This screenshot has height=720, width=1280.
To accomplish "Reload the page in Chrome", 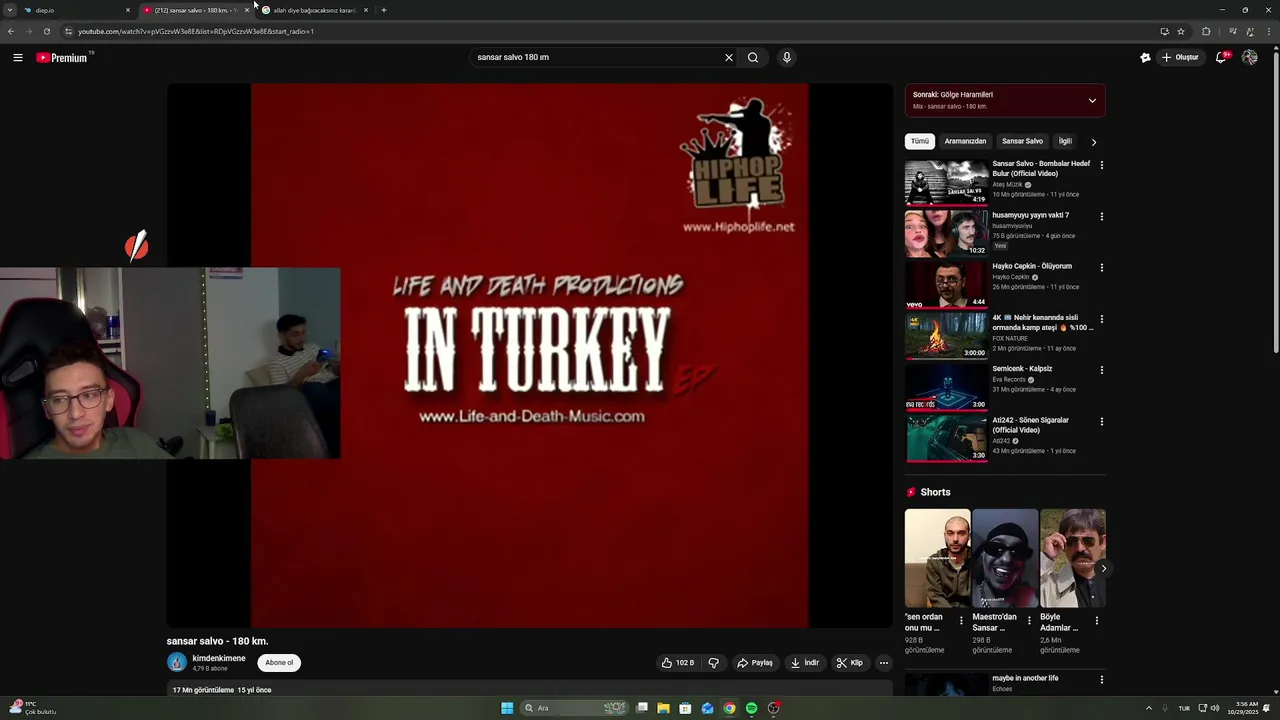I will click(46, 32).
